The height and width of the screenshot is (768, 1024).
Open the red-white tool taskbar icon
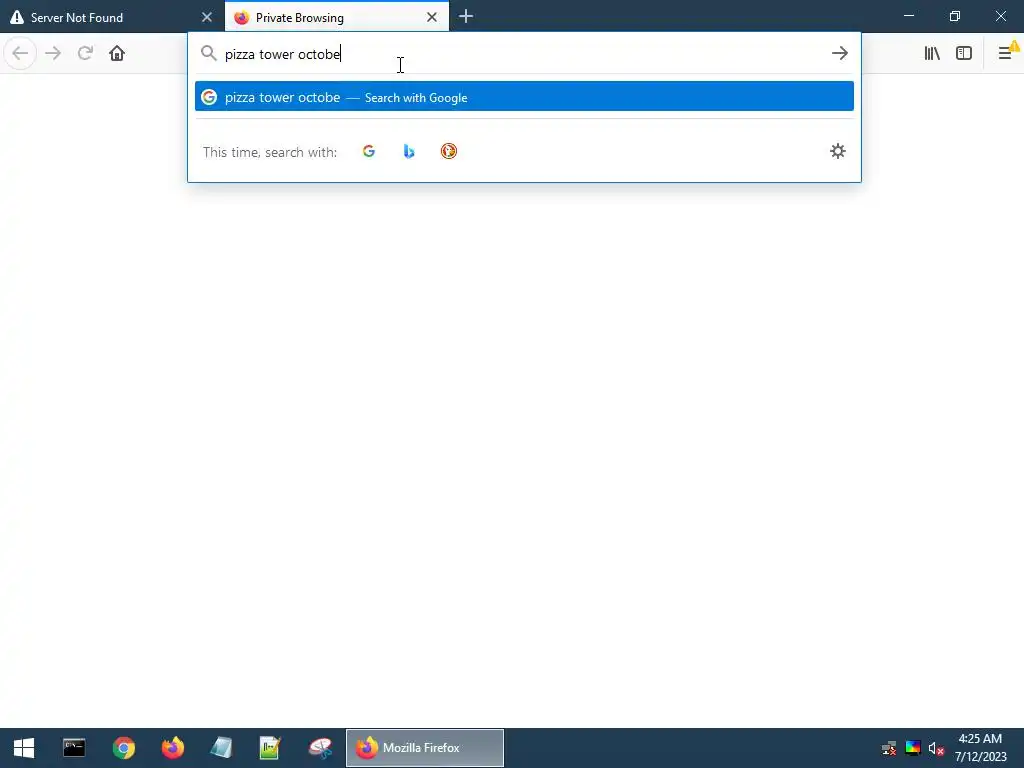coord(320,748)
